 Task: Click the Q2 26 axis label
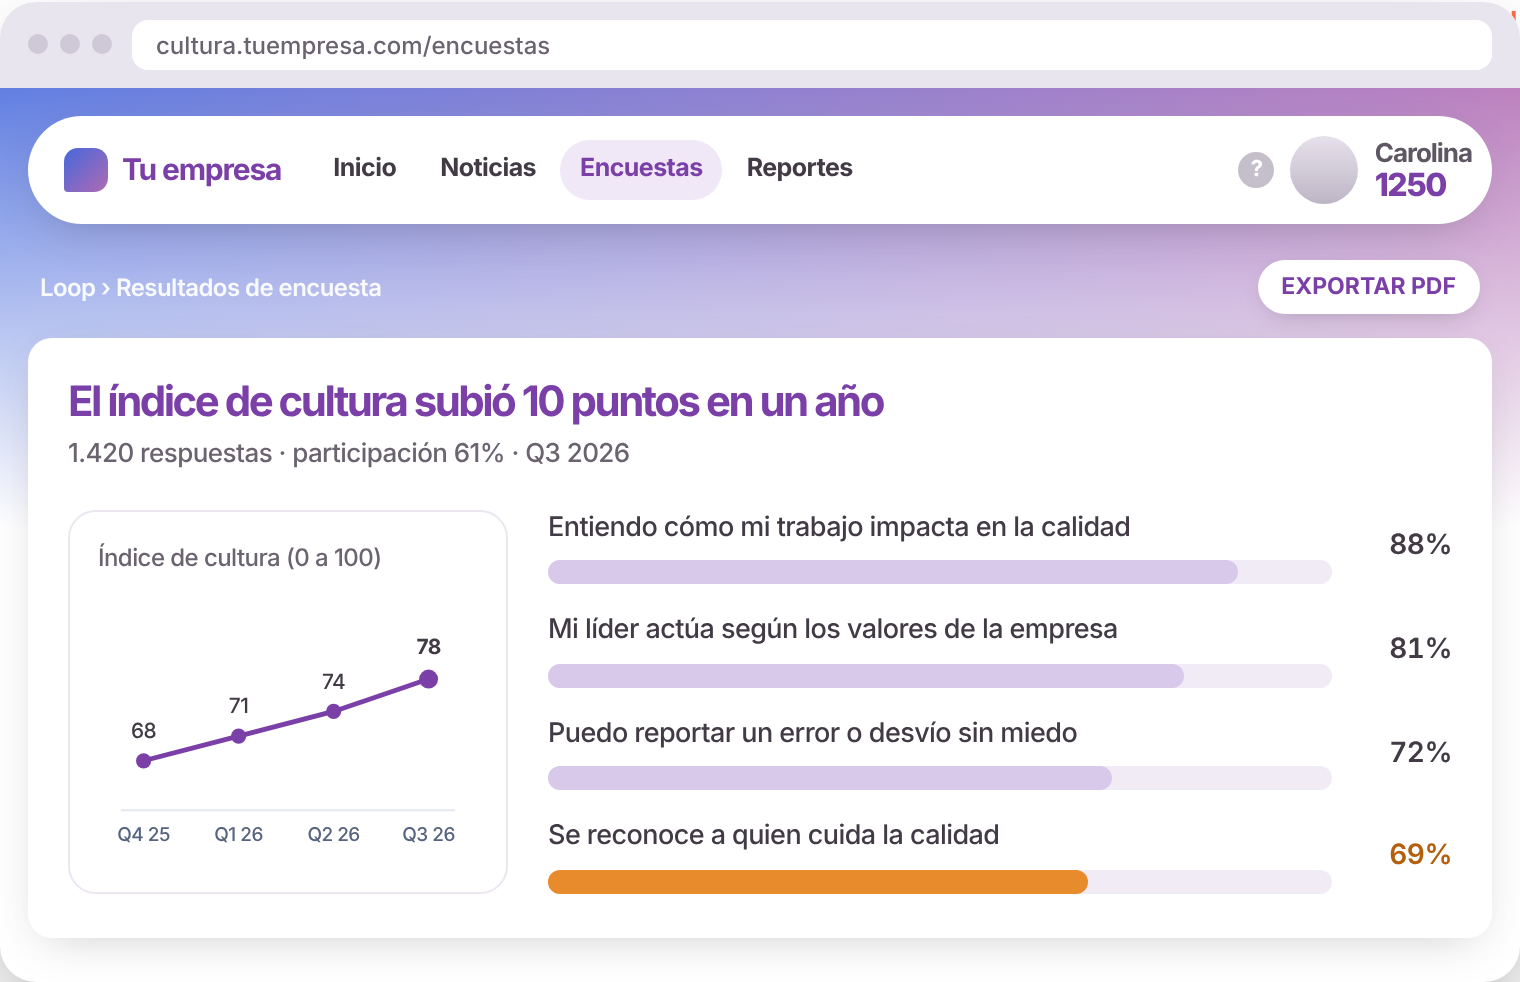click(334, 834)
